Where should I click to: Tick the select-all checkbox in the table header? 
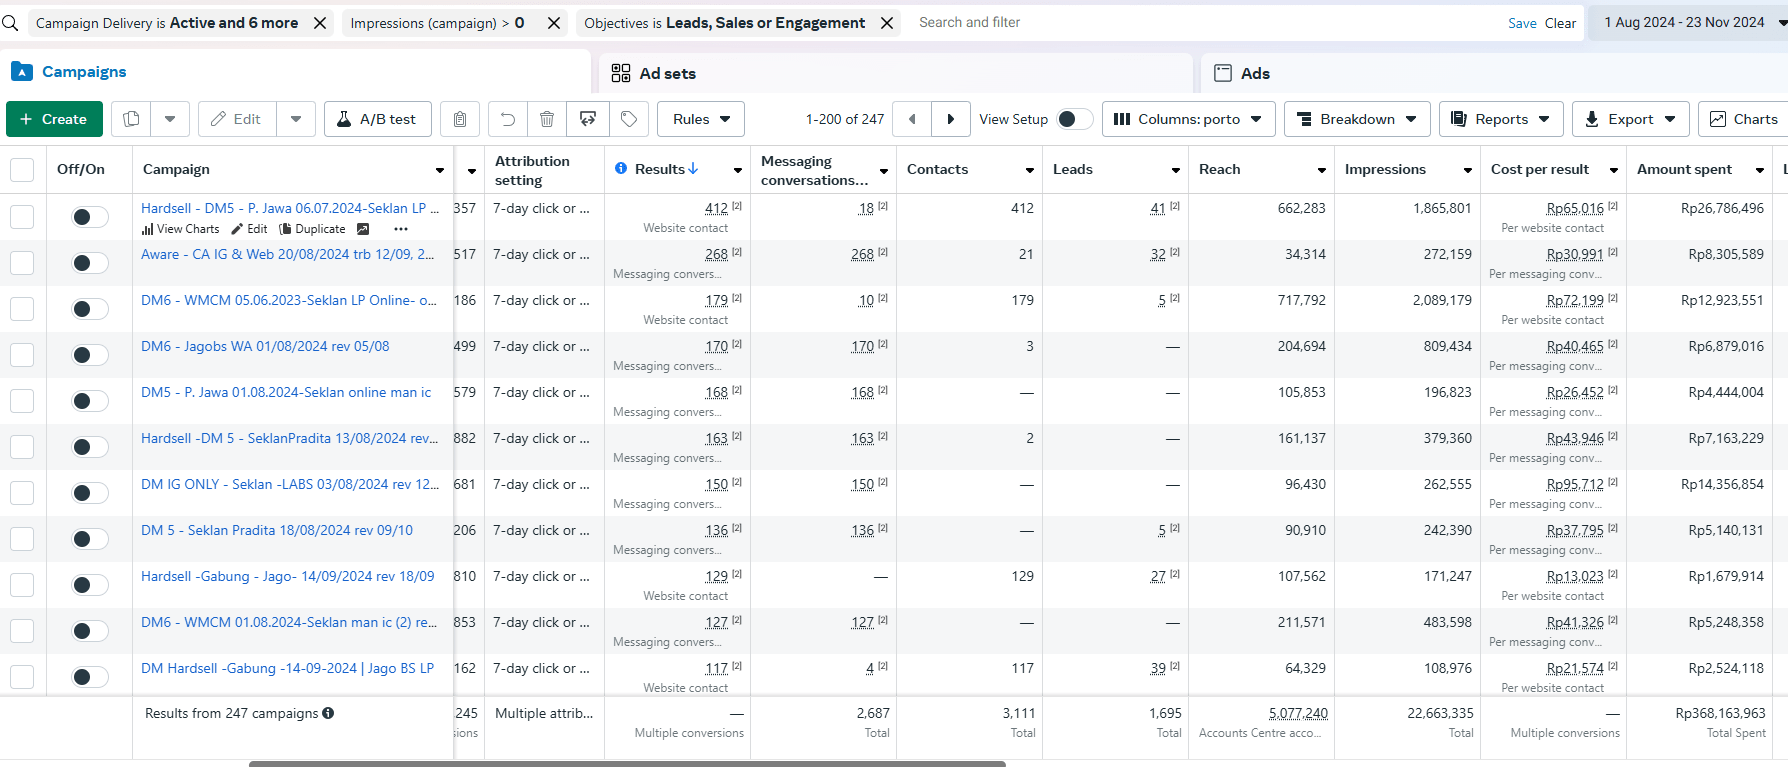coord(22,170)
